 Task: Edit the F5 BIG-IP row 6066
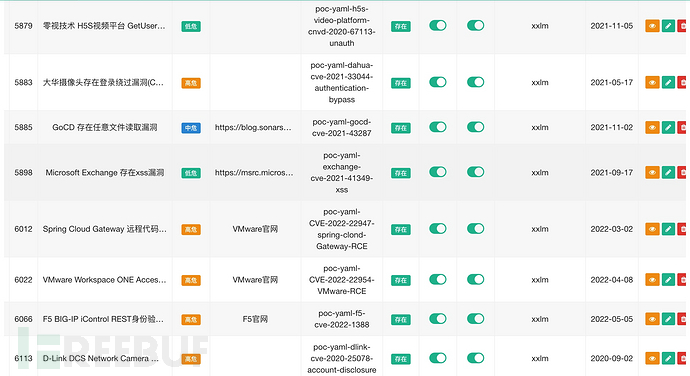(668, 319)
